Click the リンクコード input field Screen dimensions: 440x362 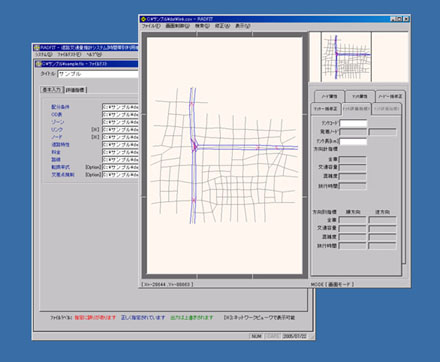click(x=353, y=123)
